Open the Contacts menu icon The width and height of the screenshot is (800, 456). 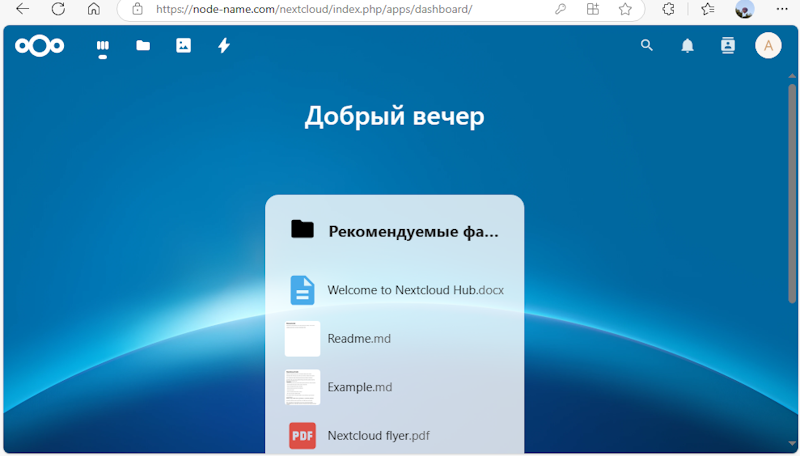[x=728, y=45]
